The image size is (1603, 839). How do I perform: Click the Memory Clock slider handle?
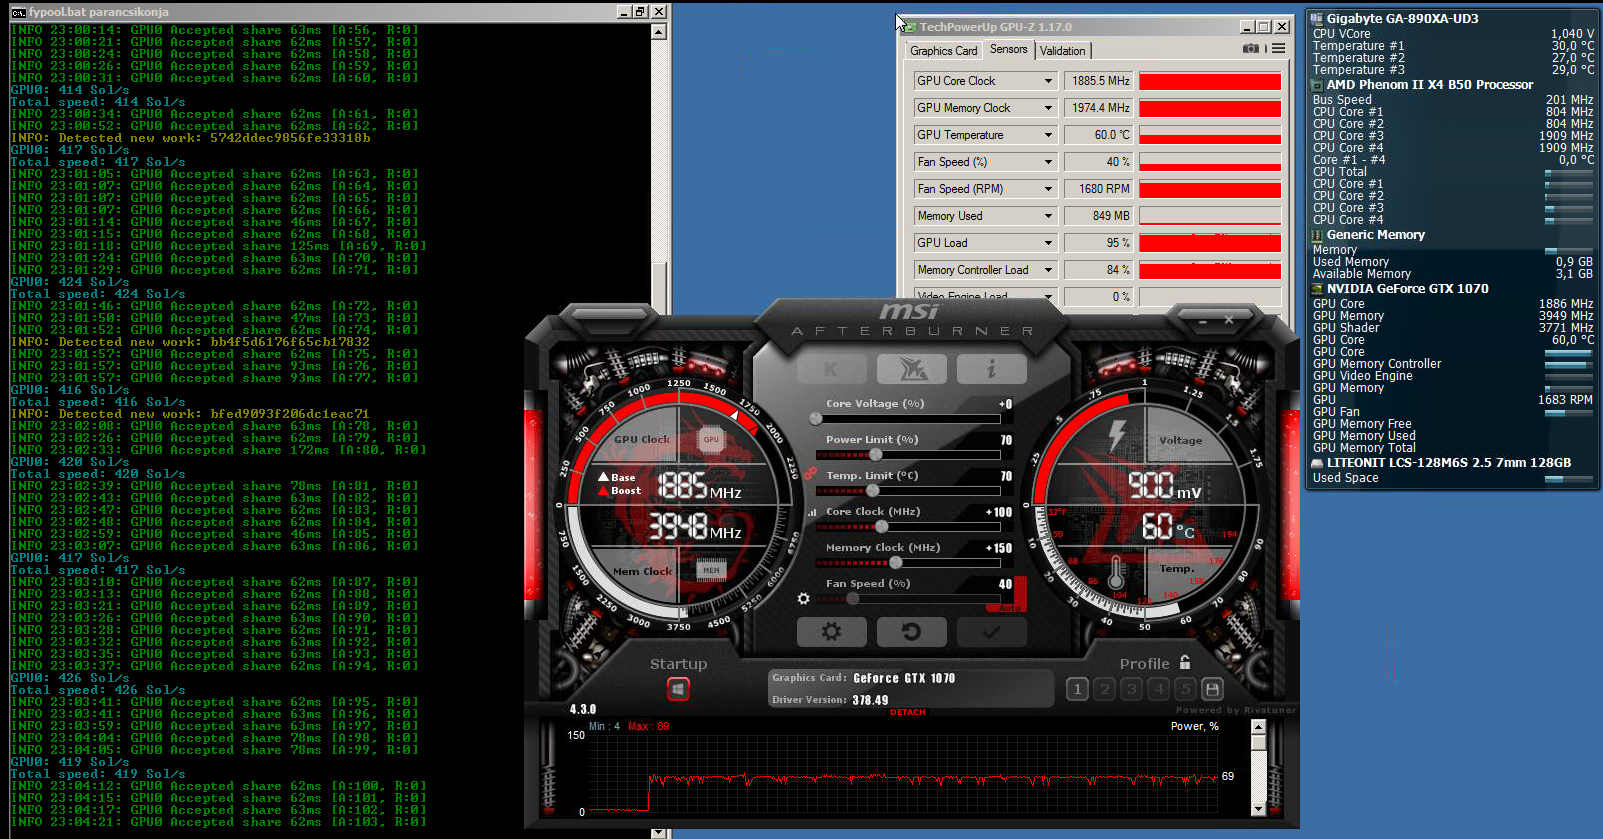point(896,563)
